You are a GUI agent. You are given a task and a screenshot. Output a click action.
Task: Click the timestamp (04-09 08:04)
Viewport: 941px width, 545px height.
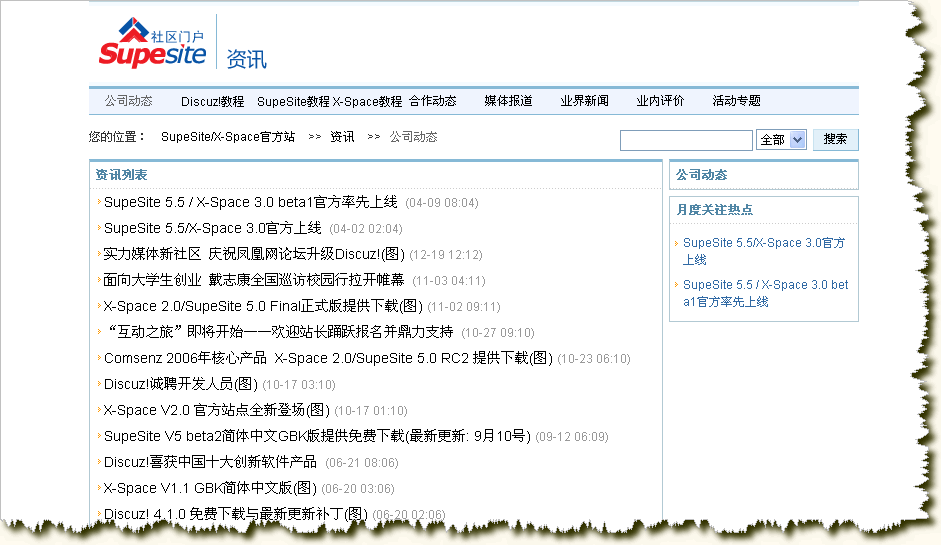click(442, 203)
